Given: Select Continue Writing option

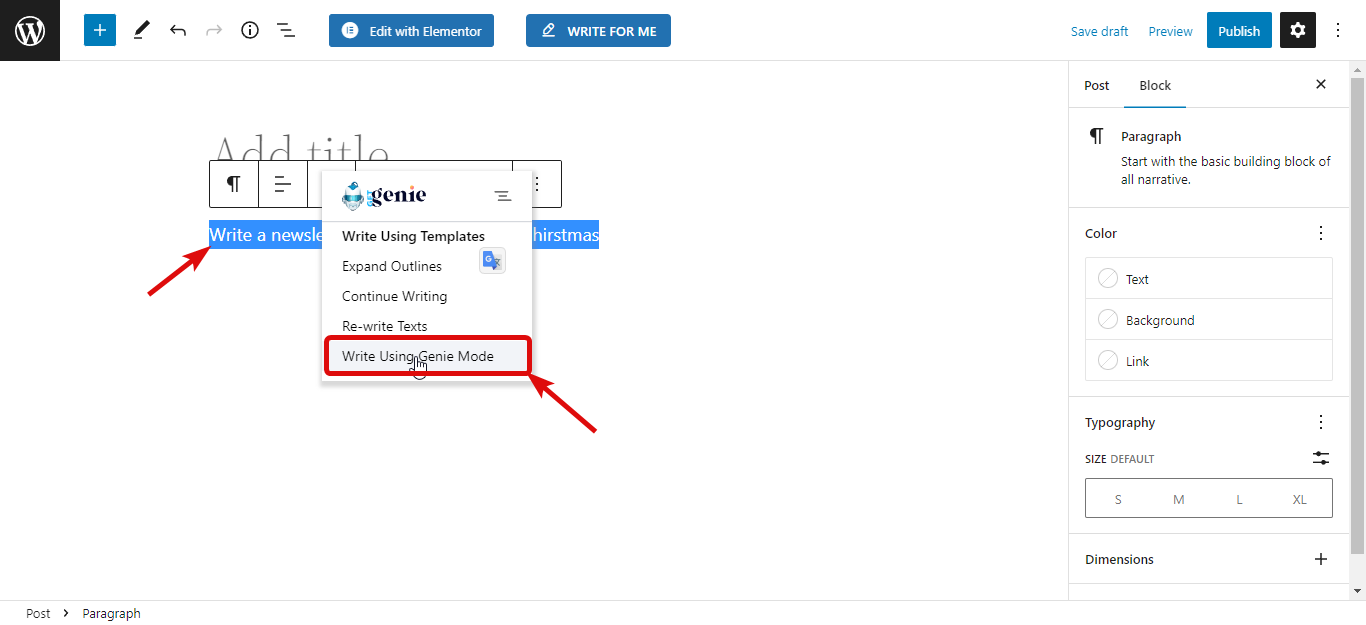Looking at the screenshot, I should [x=394, y=296].
